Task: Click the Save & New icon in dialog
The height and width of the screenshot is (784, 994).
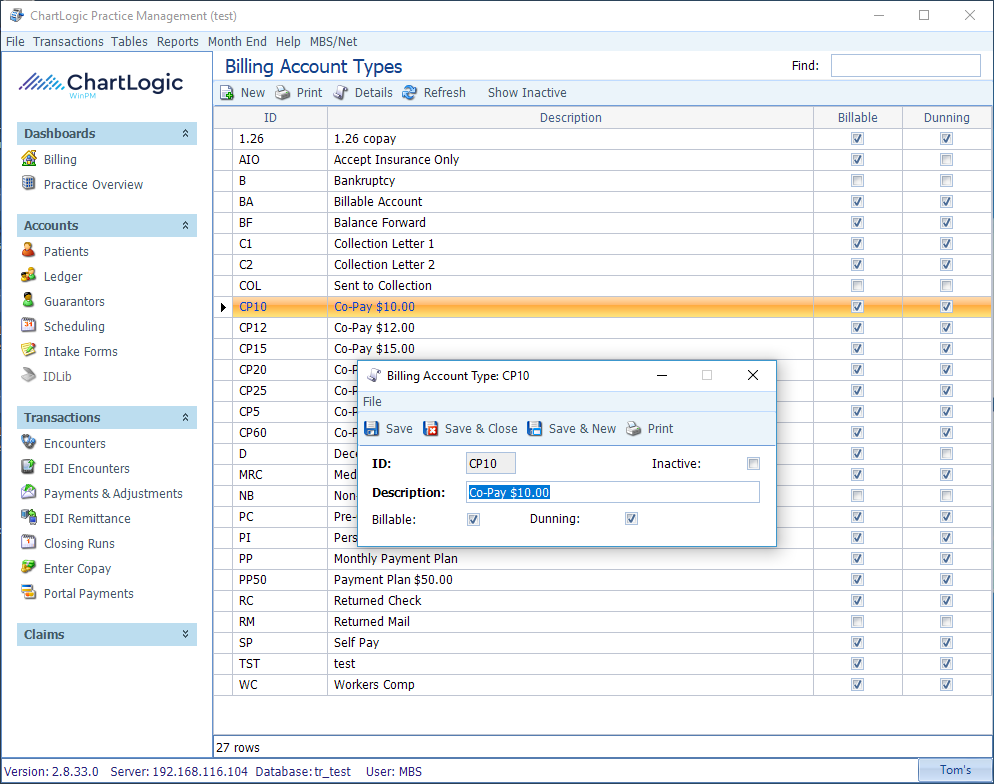Action: click(535, 428)
